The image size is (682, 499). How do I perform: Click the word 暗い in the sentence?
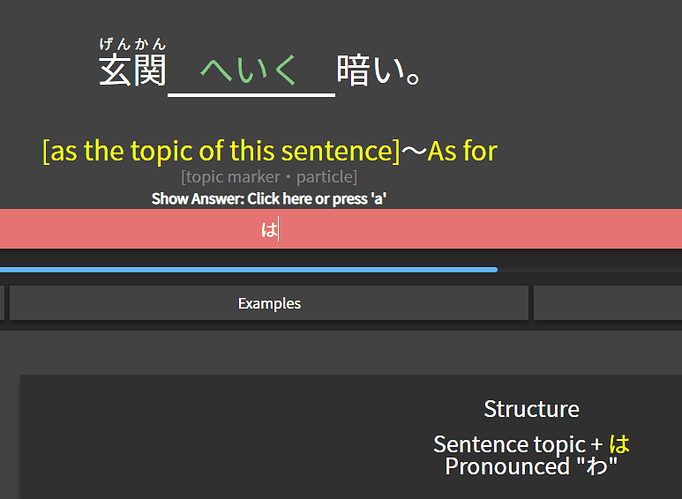371,70
